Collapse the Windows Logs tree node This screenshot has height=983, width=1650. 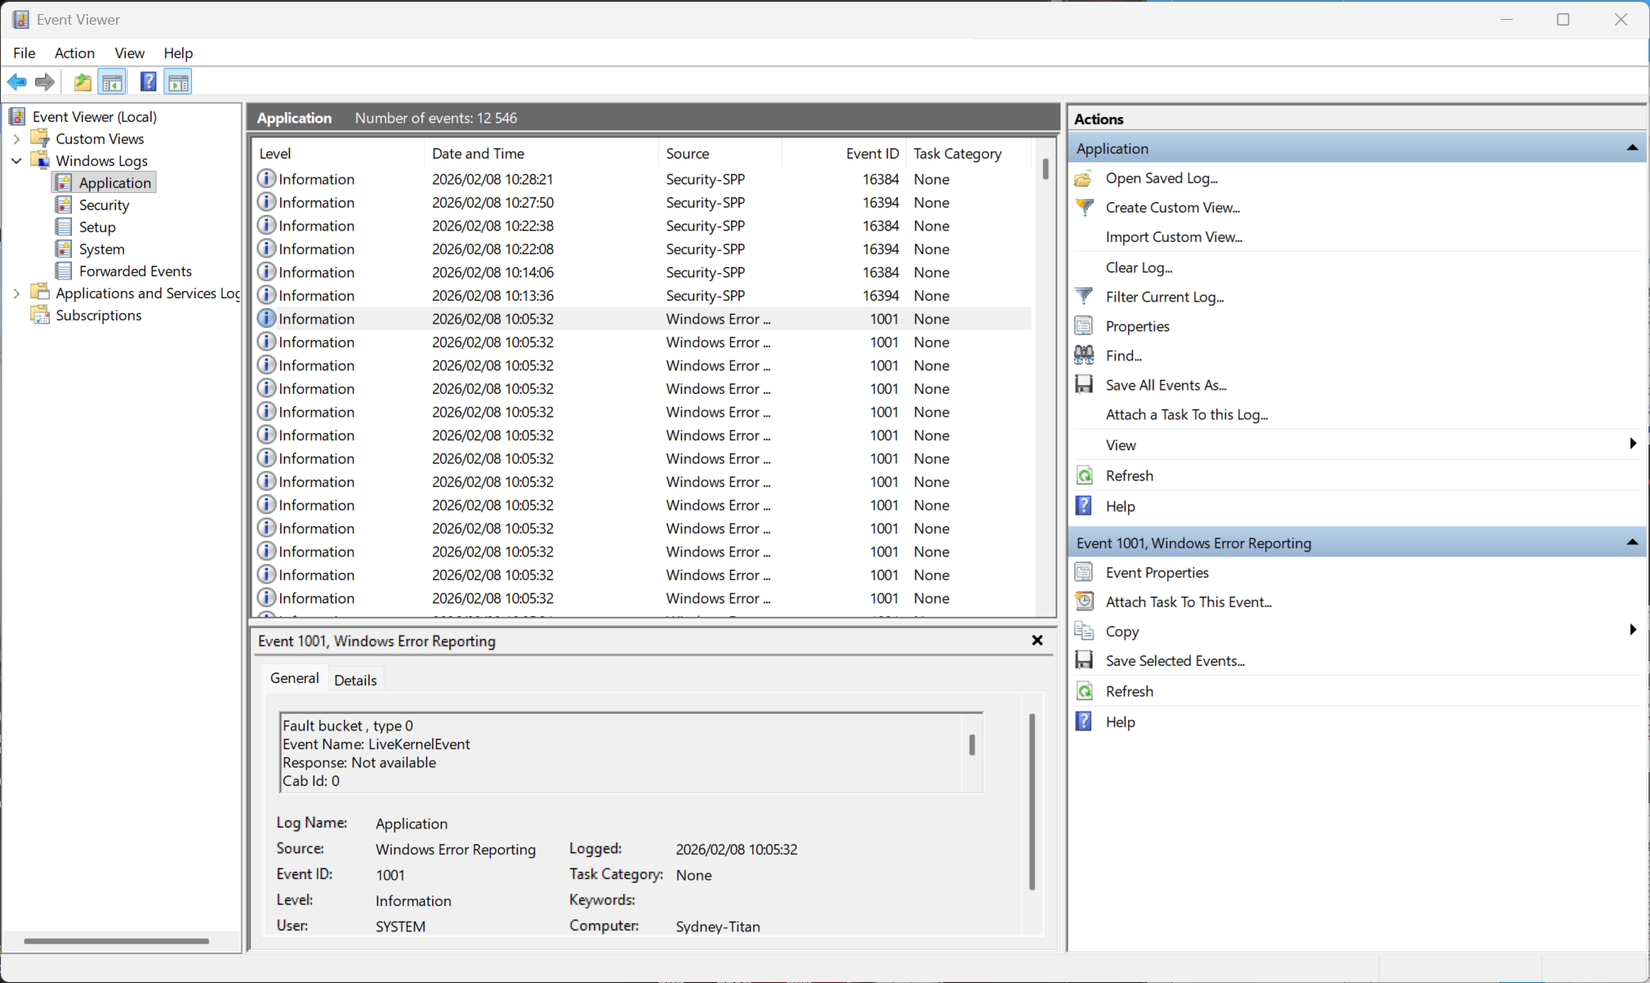click(x=16, y=160)
